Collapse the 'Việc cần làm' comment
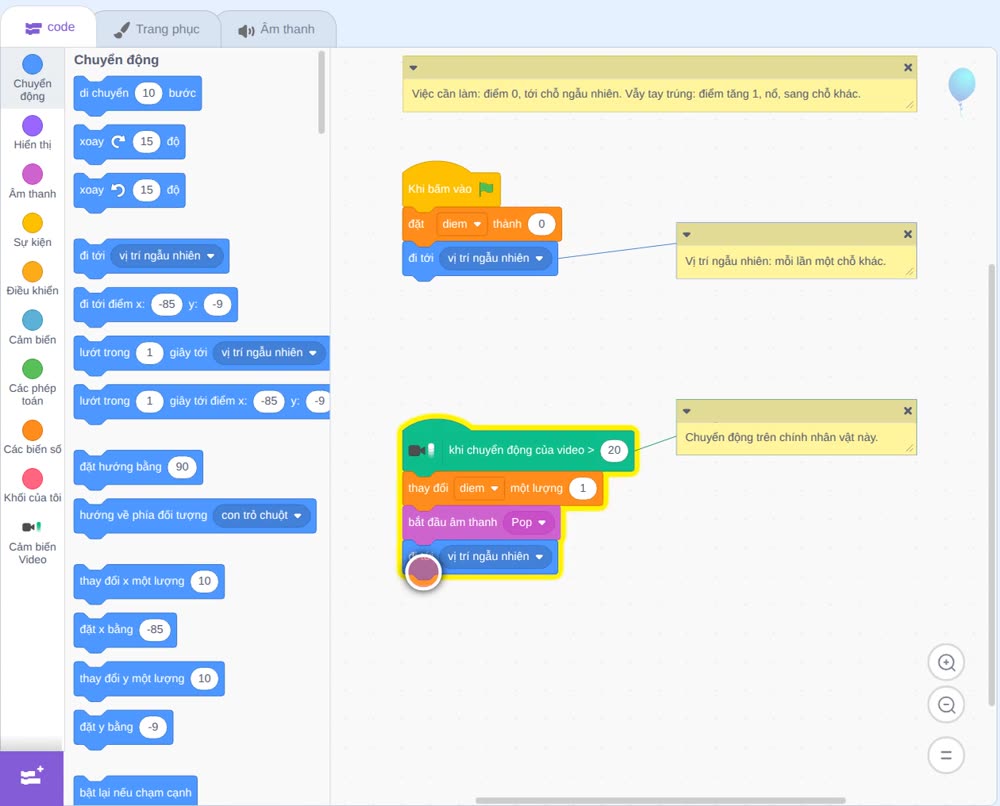 413,68
